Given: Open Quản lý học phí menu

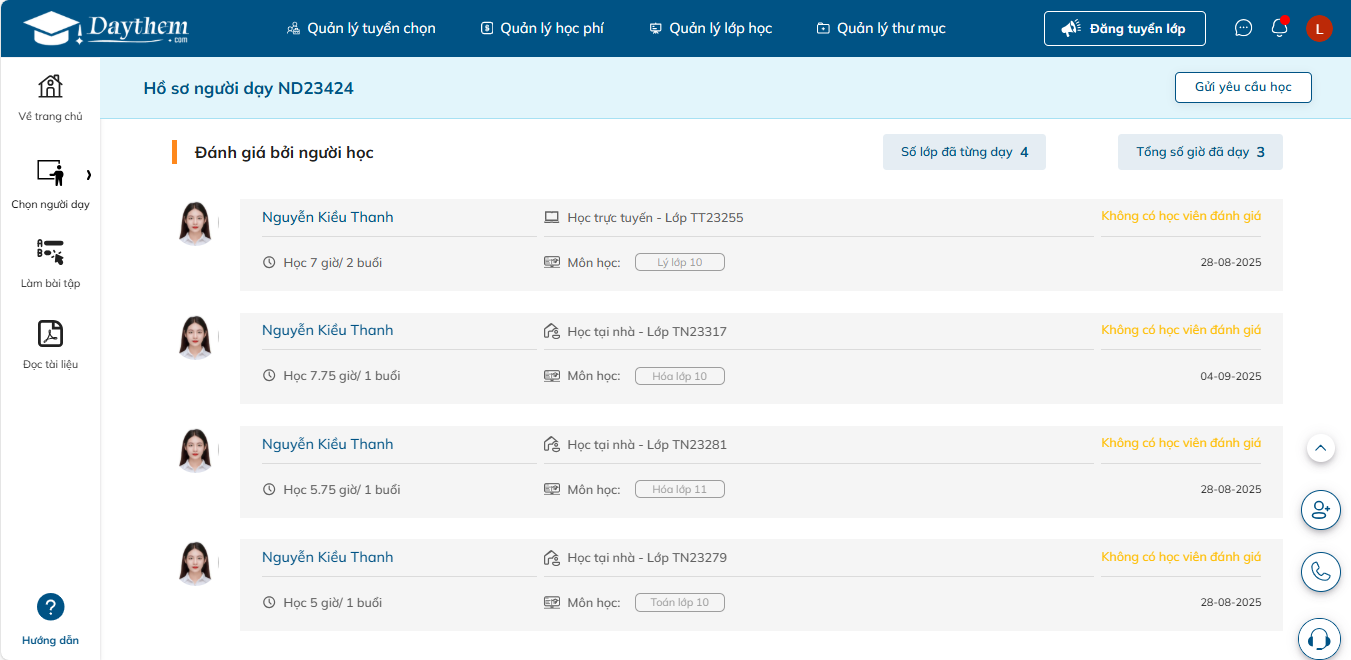Looking at the screenshot, I should [x=542, y=28].
